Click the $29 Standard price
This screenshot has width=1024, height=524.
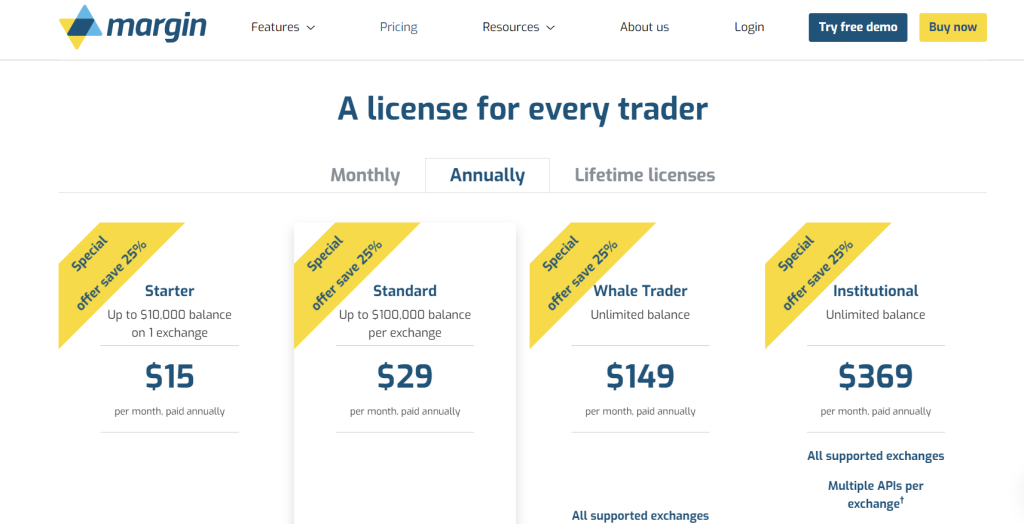tap(405, 376)
